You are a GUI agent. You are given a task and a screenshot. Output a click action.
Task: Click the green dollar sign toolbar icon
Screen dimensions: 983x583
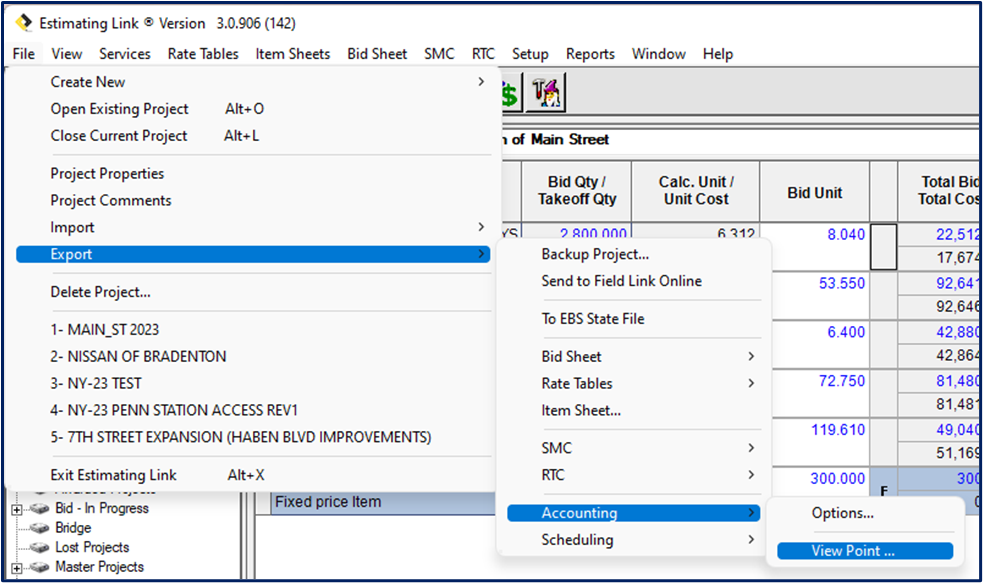(510, 94)
